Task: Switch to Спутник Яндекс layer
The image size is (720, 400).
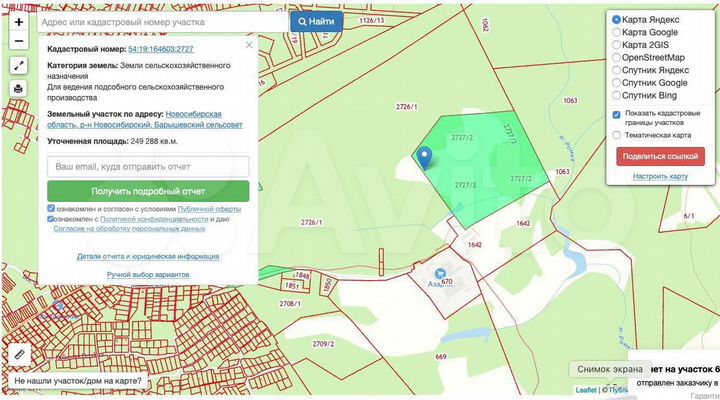Action: 616,71
